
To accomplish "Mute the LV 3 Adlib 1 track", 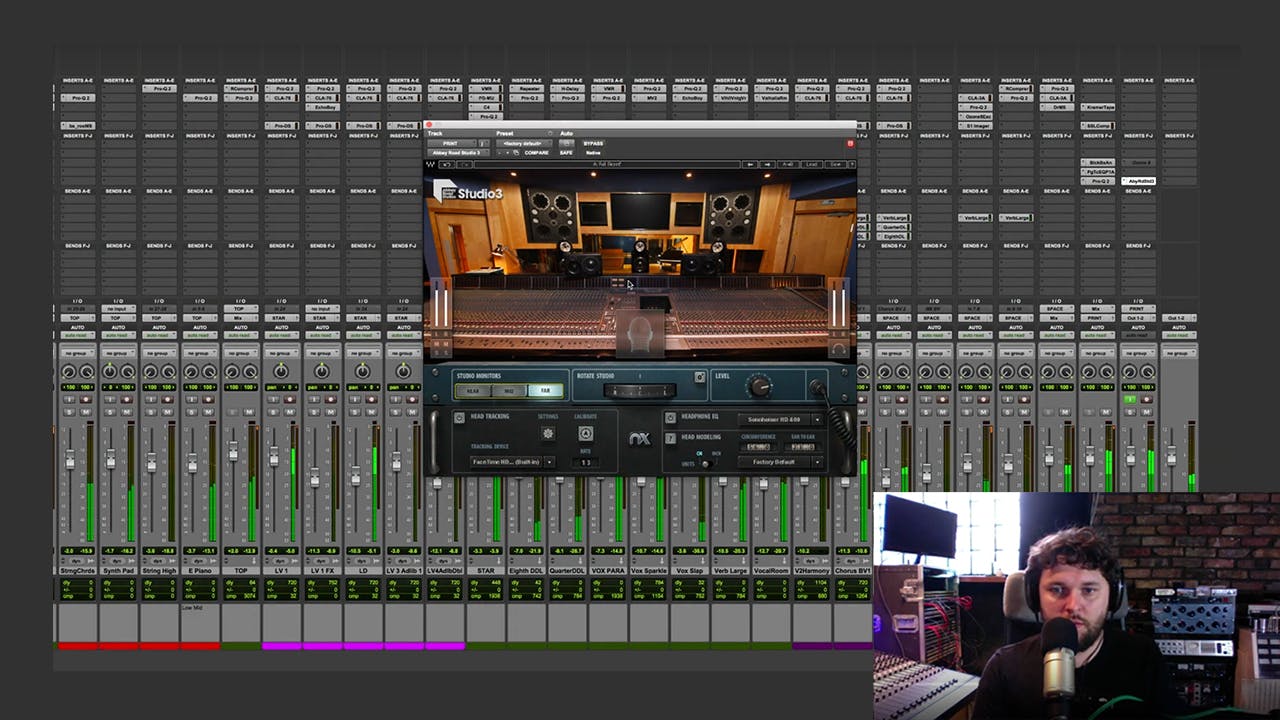I will pos(411,412).
